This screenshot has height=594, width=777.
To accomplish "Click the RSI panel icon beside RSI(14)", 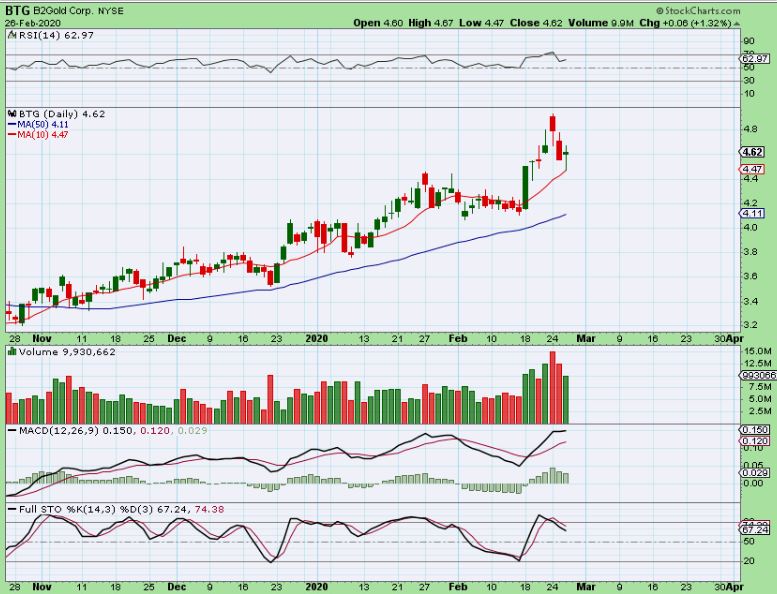I will tap(11, 35).
